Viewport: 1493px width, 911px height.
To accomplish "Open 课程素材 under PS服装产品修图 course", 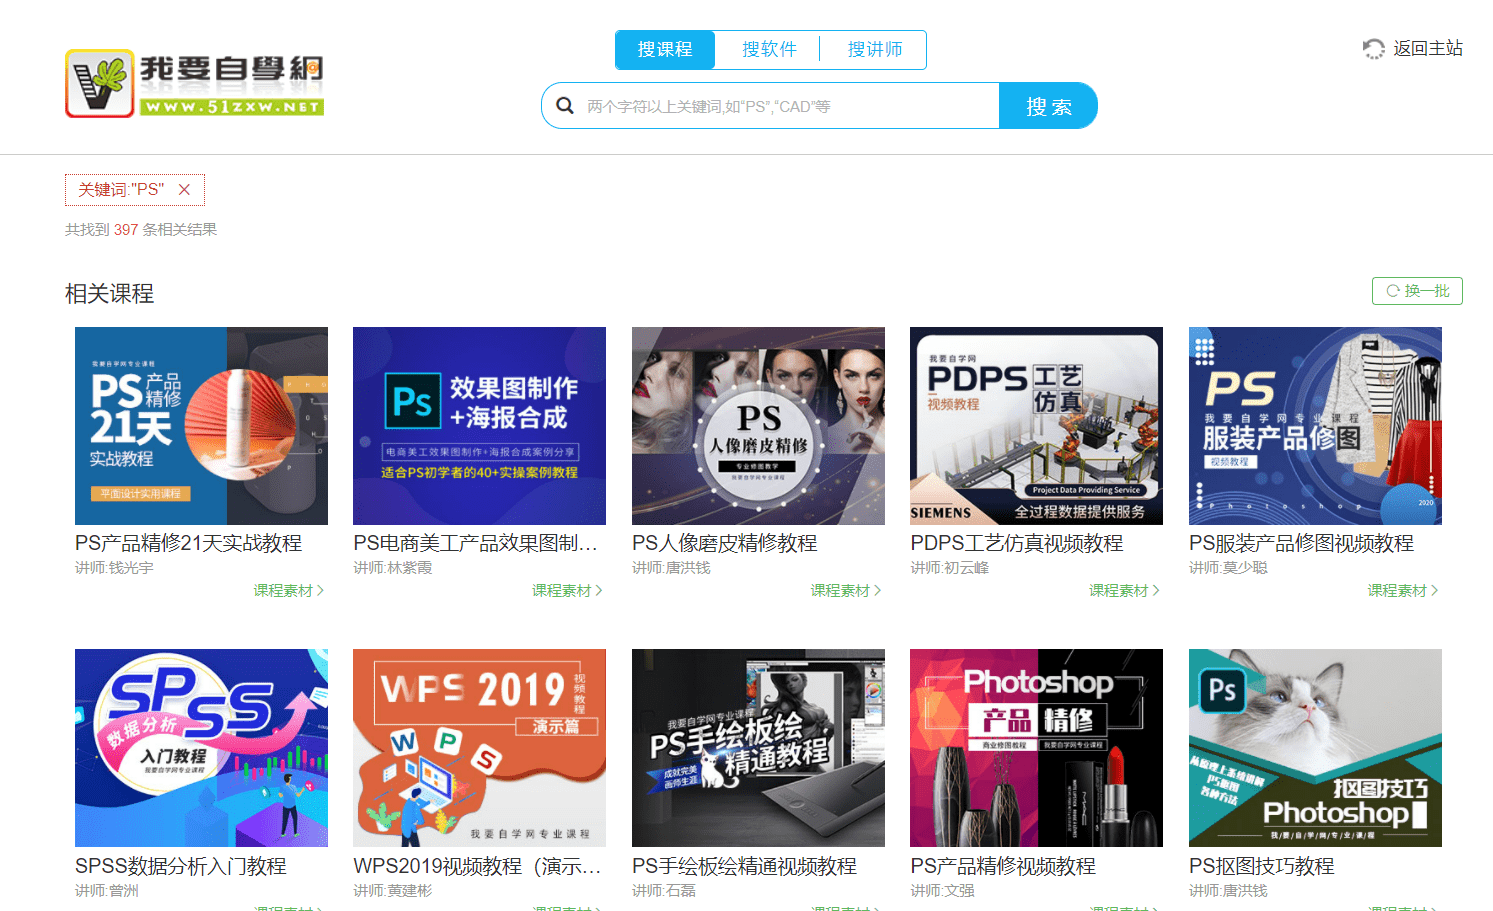I will pyautogui.click(x=1403, y=591).
